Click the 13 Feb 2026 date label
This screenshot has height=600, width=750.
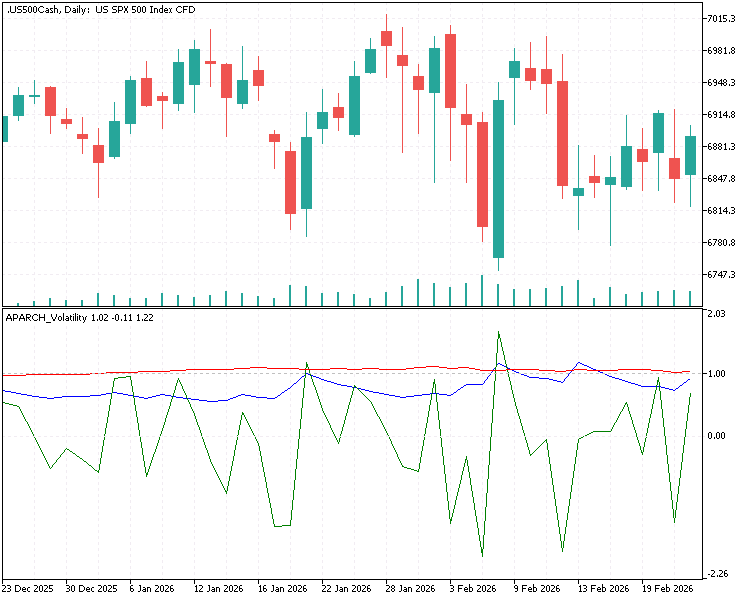(x=603, y=589)
